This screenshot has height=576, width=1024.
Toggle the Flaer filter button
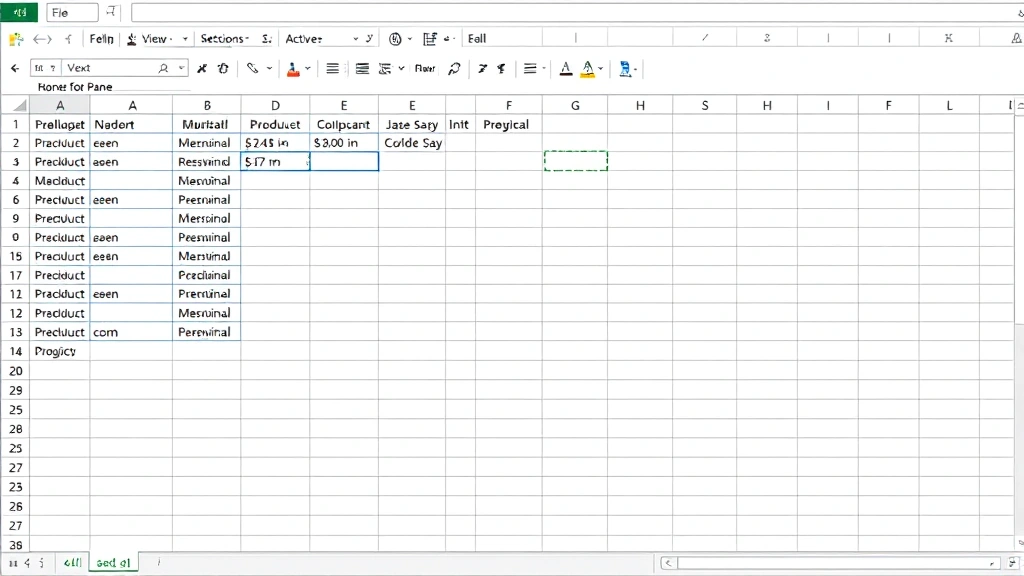pyautogui.click(x=424, y=68)
